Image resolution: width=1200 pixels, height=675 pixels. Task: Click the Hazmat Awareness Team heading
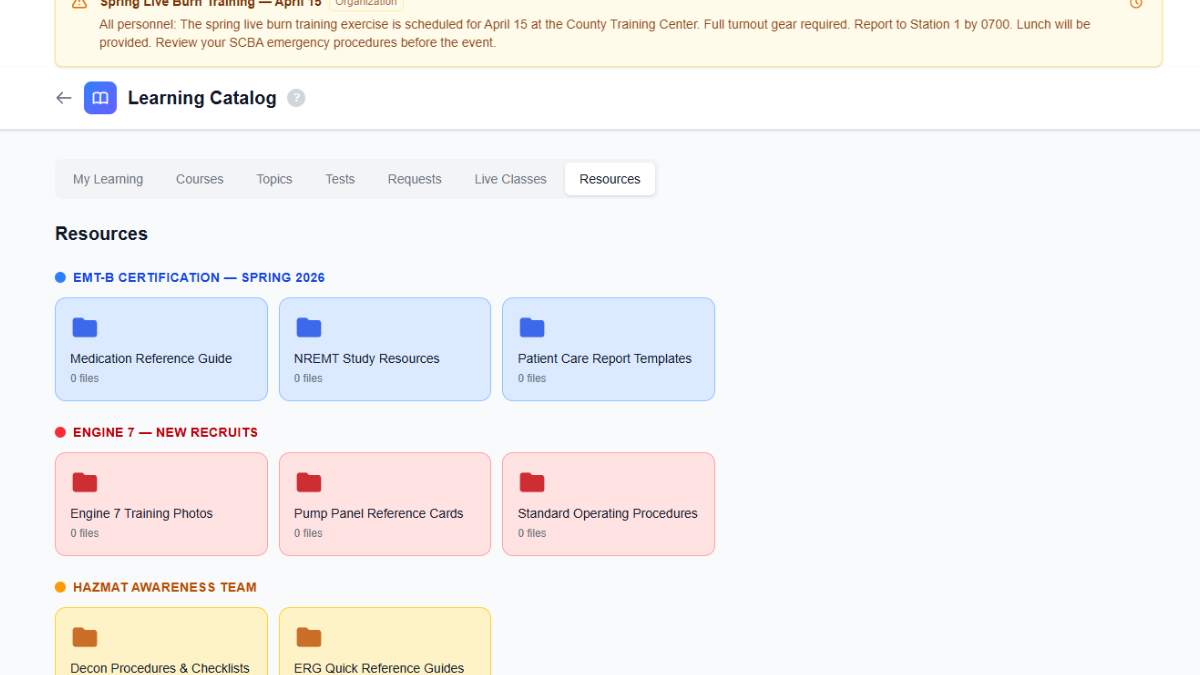click(x=165, y=588)
